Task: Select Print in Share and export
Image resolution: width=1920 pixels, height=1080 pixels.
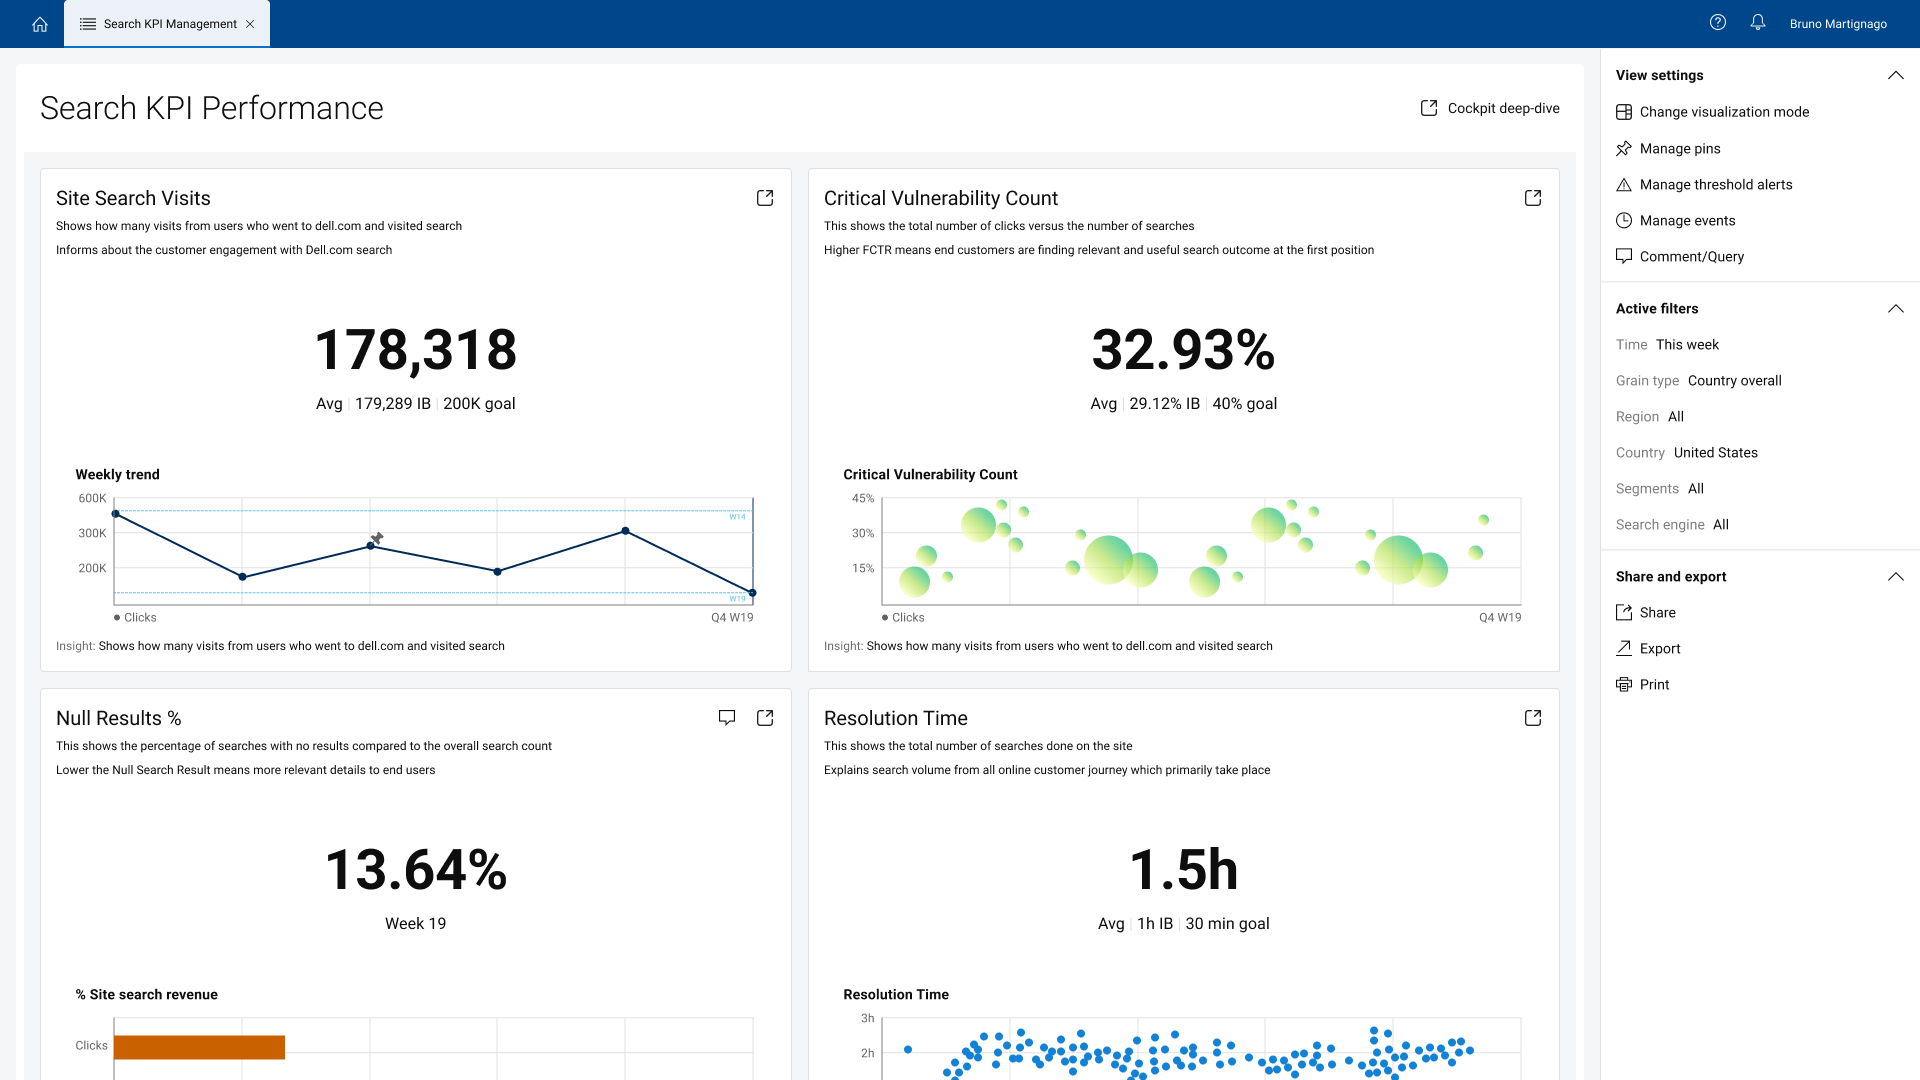Action: [1655, 684]
